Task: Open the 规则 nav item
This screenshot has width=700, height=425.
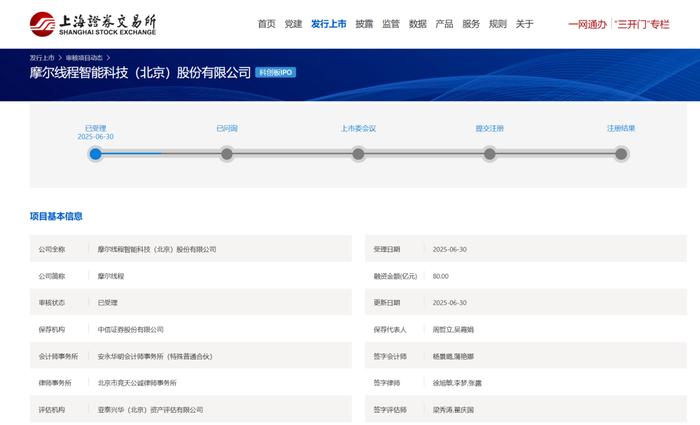Action: [x=498, y=24]
